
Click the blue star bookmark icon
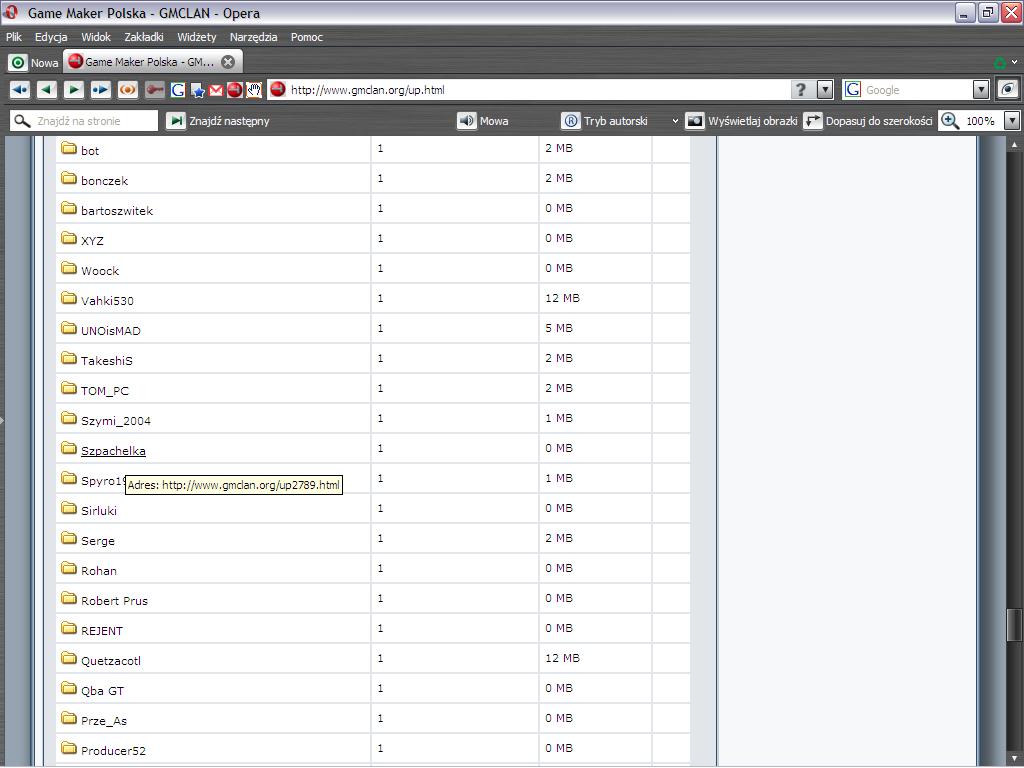click(198, 90)
